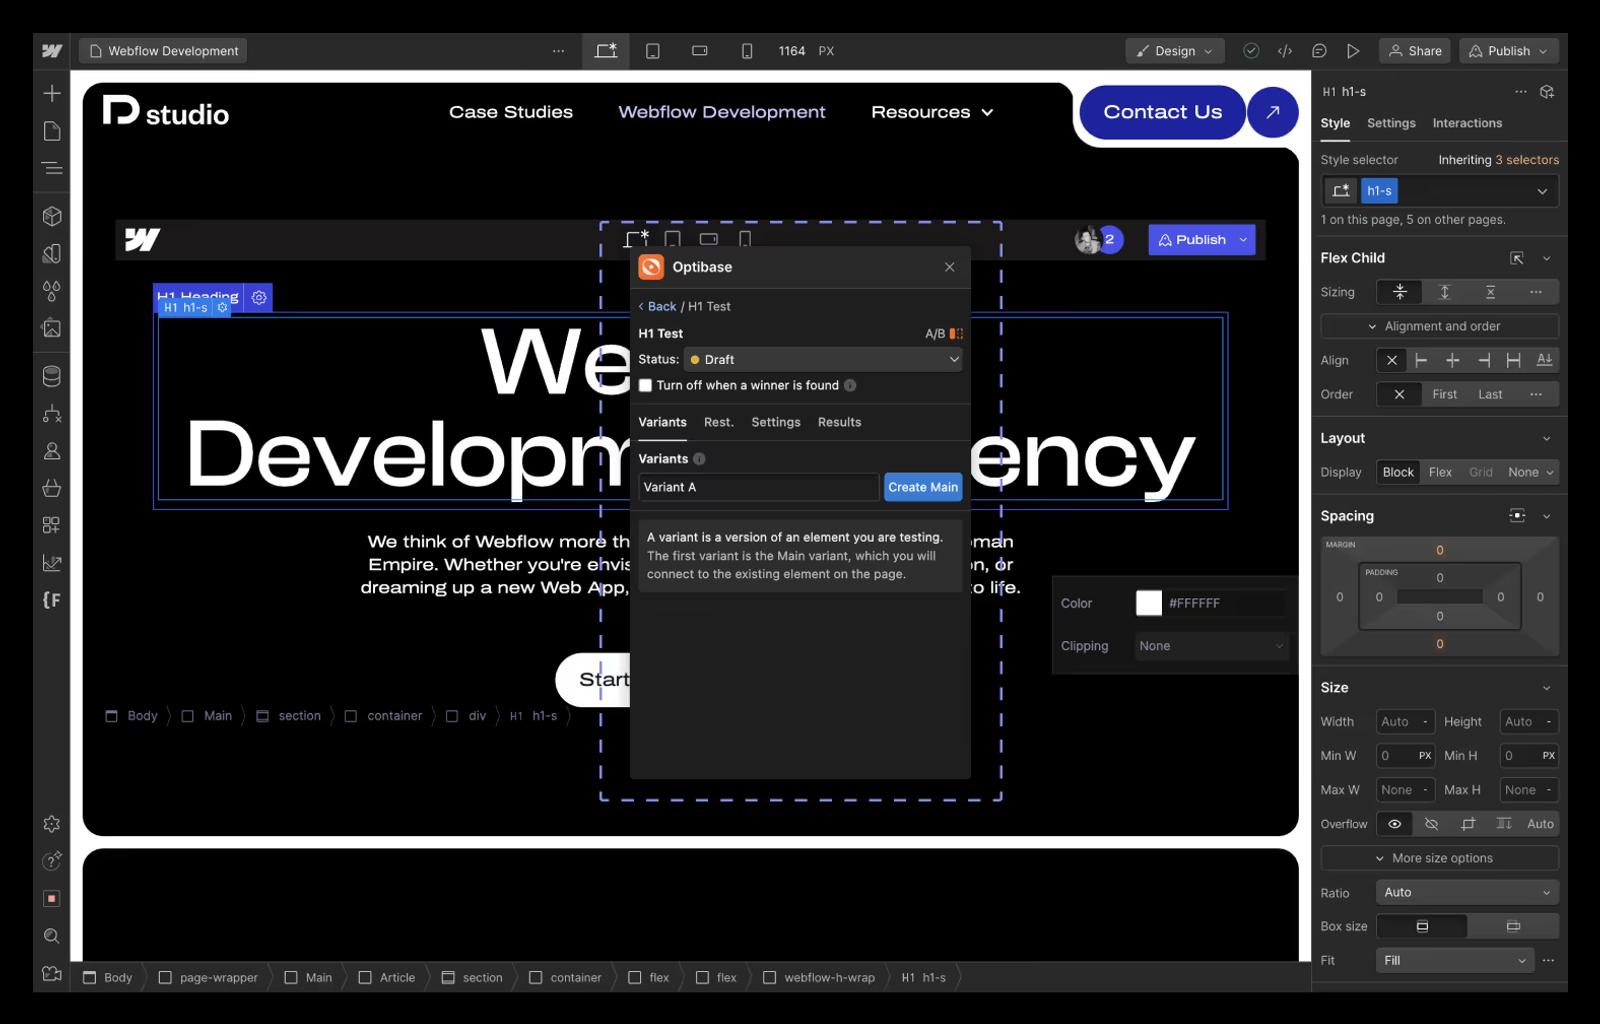Click the site status check icon
Screen dimensions: 1600x1024
tap(1251, 51)
